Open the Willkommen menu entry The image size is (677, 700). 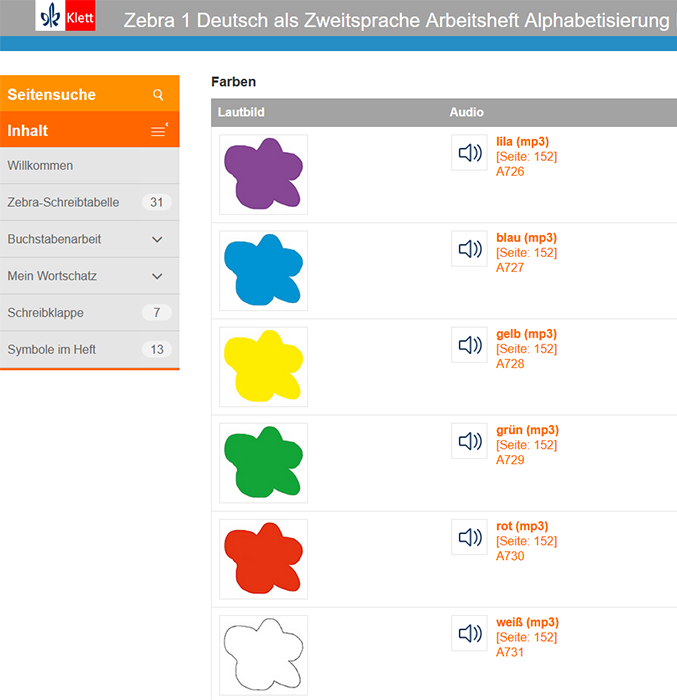[x=90, y=166]
